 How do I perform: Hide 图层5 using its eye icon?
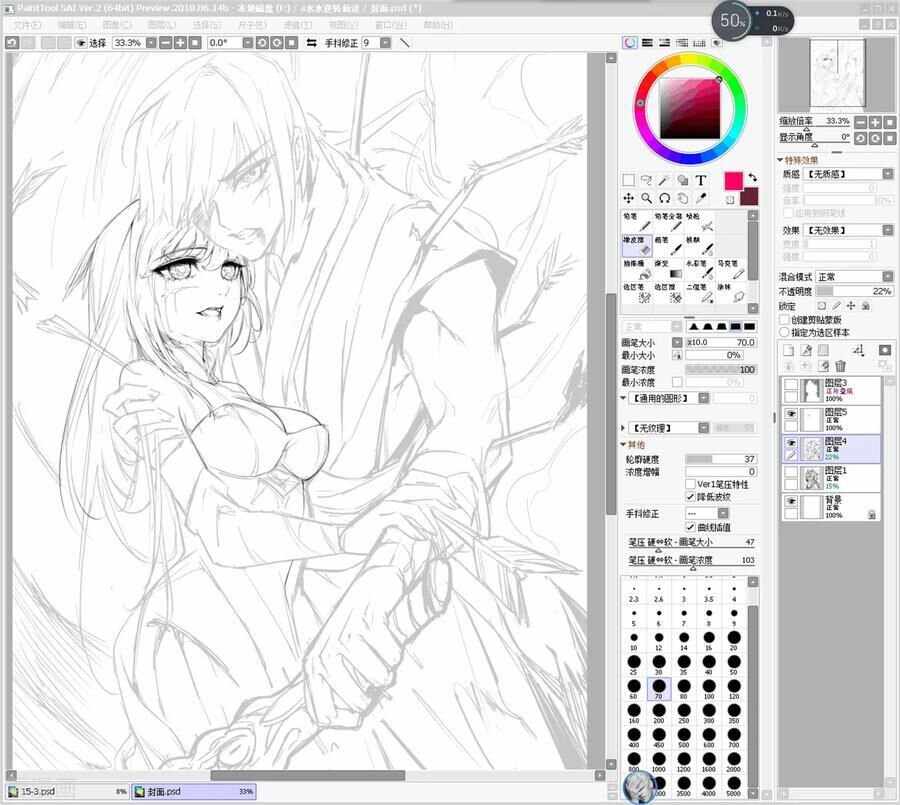(x=791, y=413)
